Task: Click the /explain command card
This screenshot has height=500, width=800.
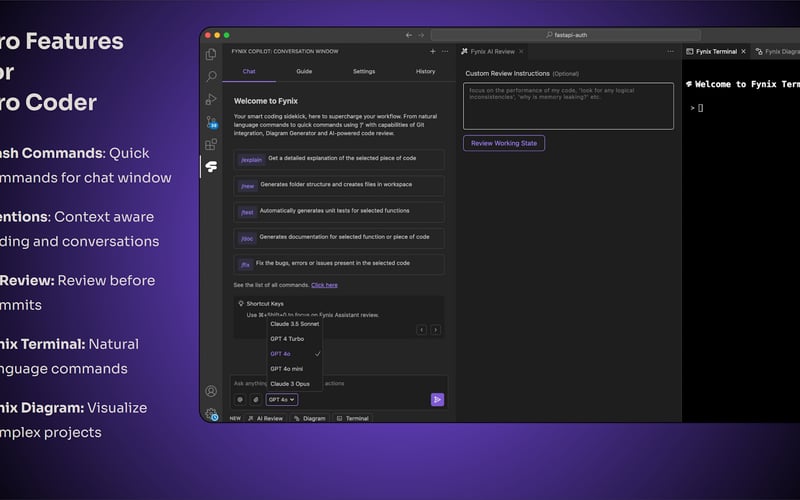Action: point(339,160)
